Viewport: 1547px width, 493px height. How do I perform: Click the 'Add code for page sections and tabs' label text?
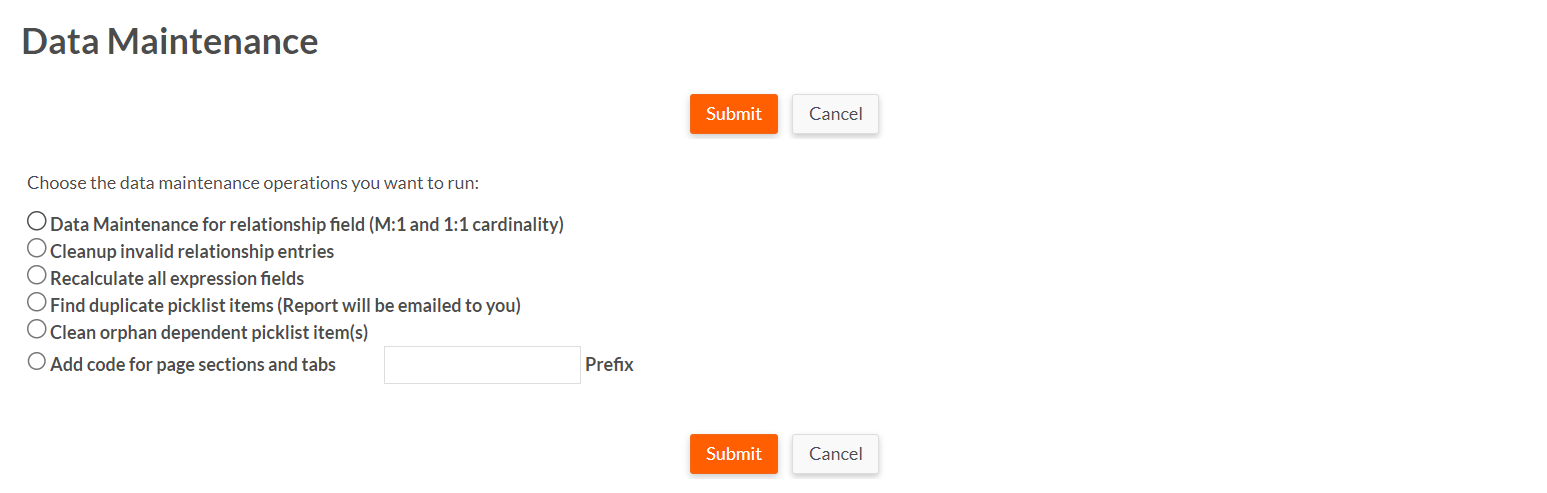(193, 365)
